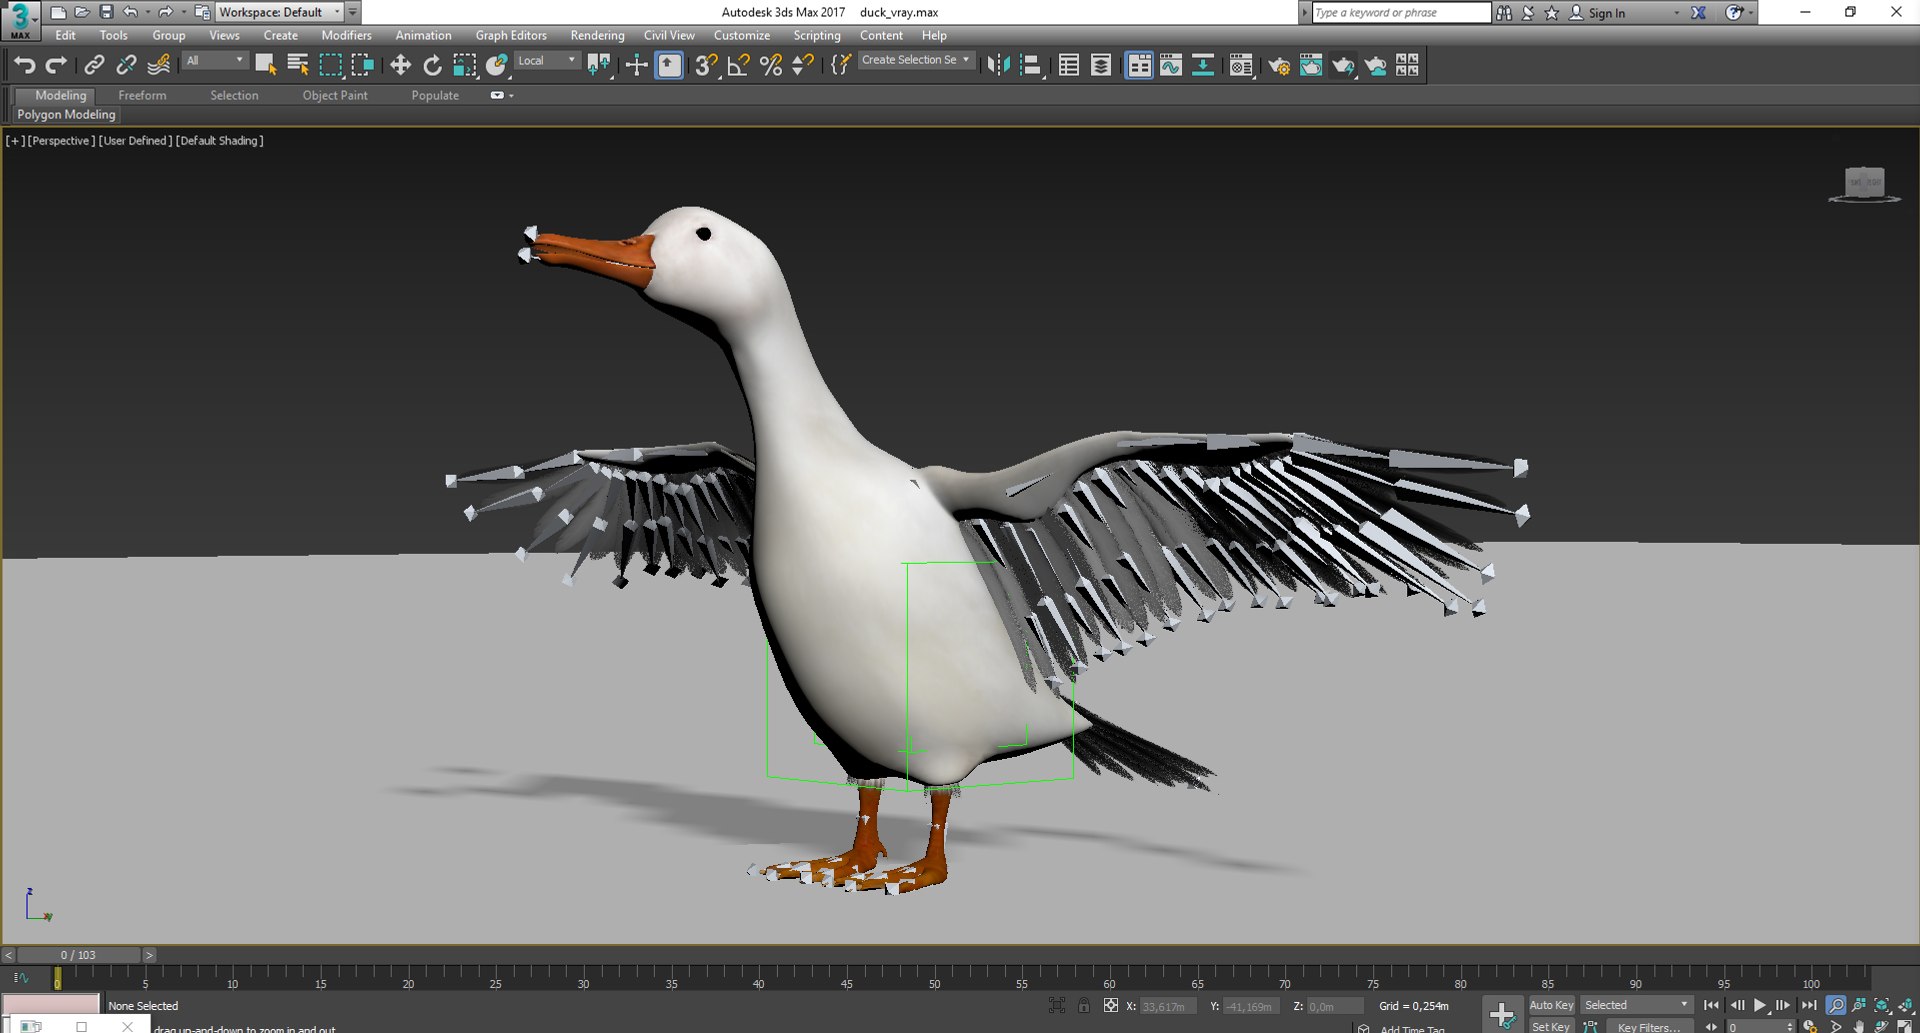Select the Bind to Space Warp tool

tap(158, 65)
